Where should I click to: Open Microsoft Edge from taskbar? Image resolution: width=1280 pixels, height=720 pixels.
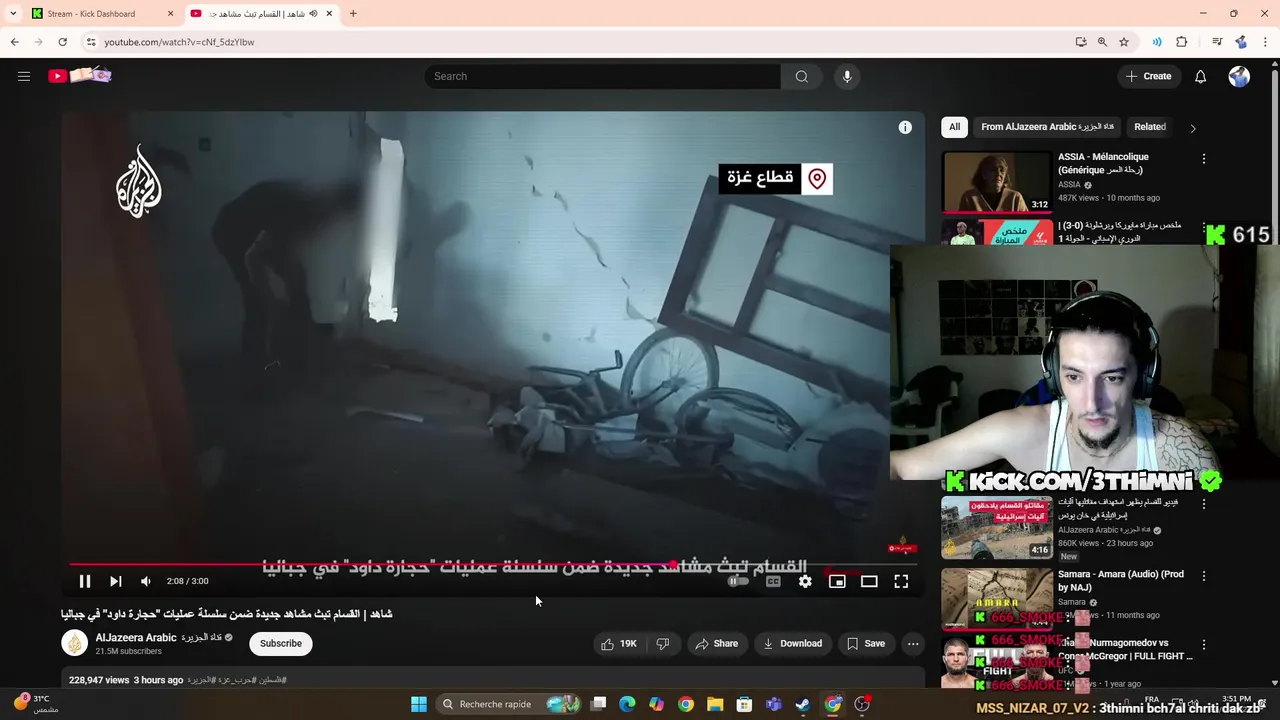click(x=627, y=704)
